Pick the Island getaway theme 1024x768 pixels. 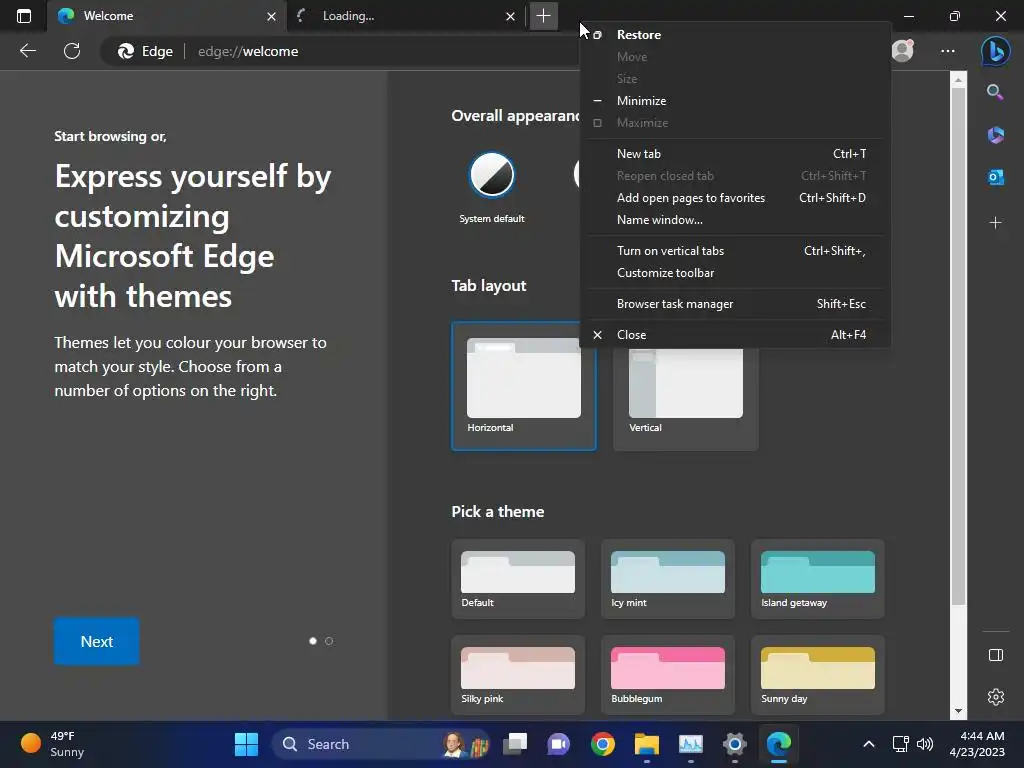(x=818, y=579)
